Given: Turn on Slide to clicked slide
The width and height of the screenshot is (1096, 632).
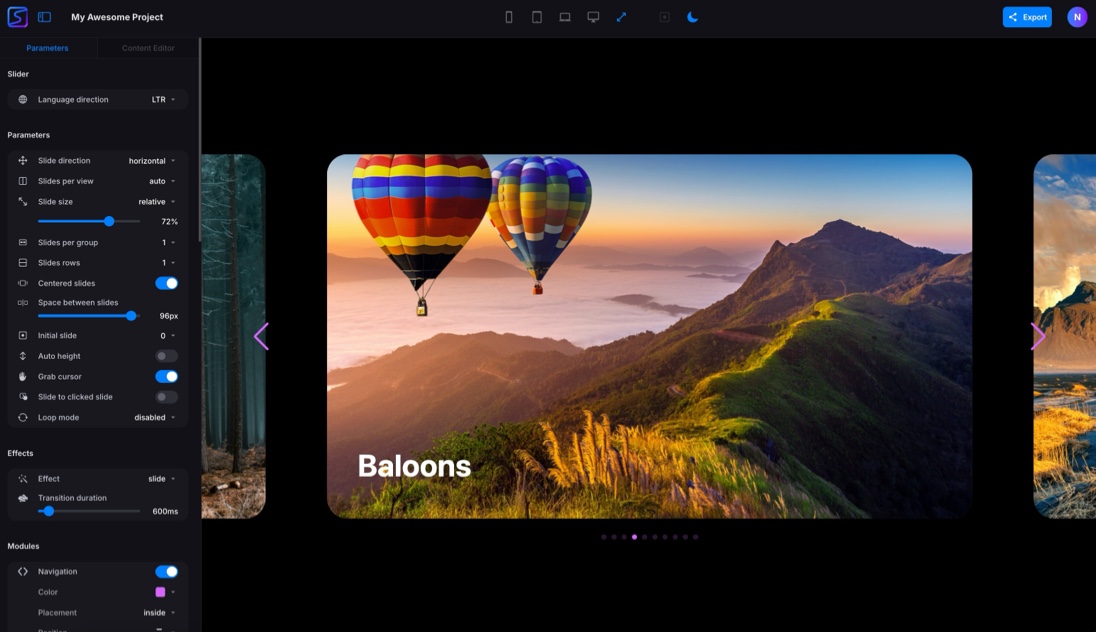Looking at the screenshot, I should pos(166,397).
